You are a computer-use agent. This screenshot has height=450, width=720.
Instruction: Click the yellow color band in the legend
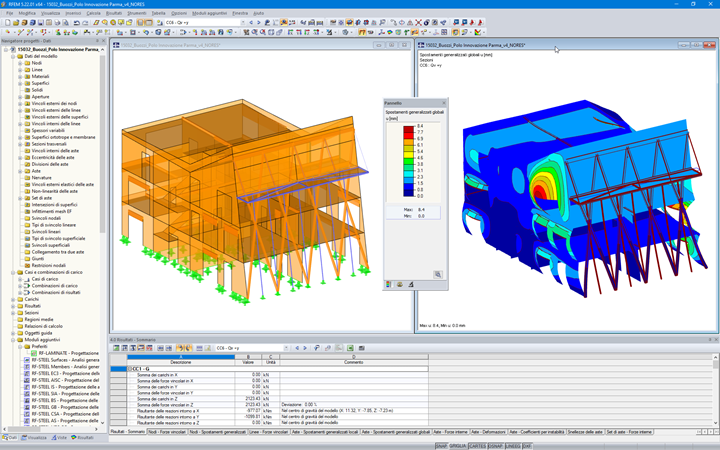(408, 153)
